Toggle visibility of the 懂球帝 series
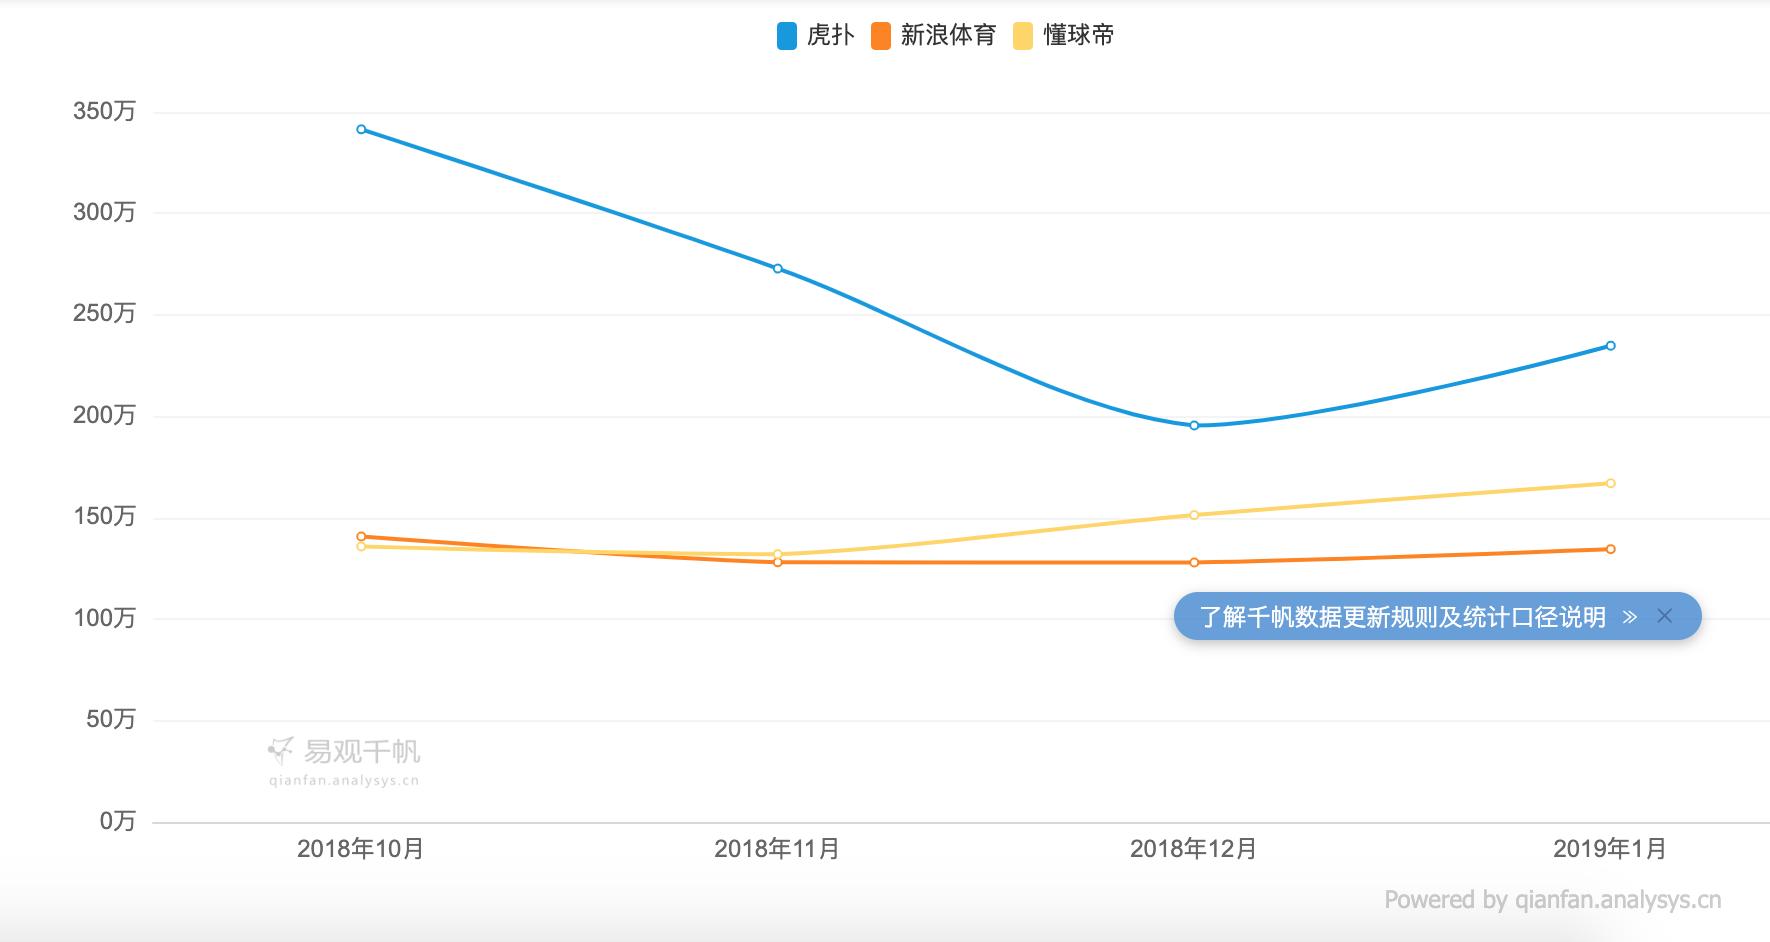The width and height of the screenshot is (1770, 942). tap(1075, 35)
